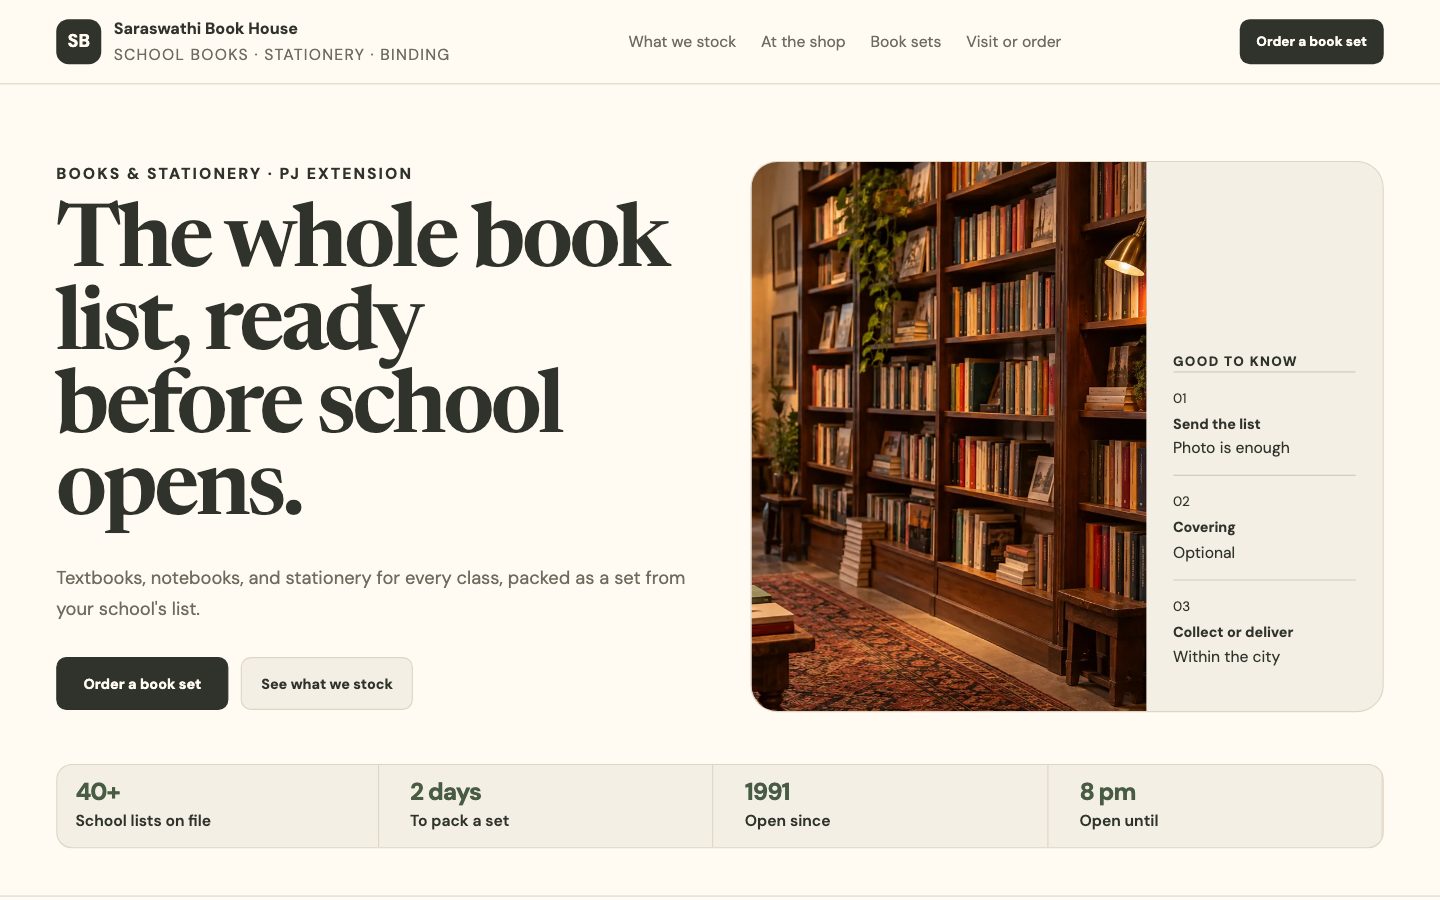This screenshot has width=1440, height=900.
Task: Click See what we stock button
Action: pos(327,683)
